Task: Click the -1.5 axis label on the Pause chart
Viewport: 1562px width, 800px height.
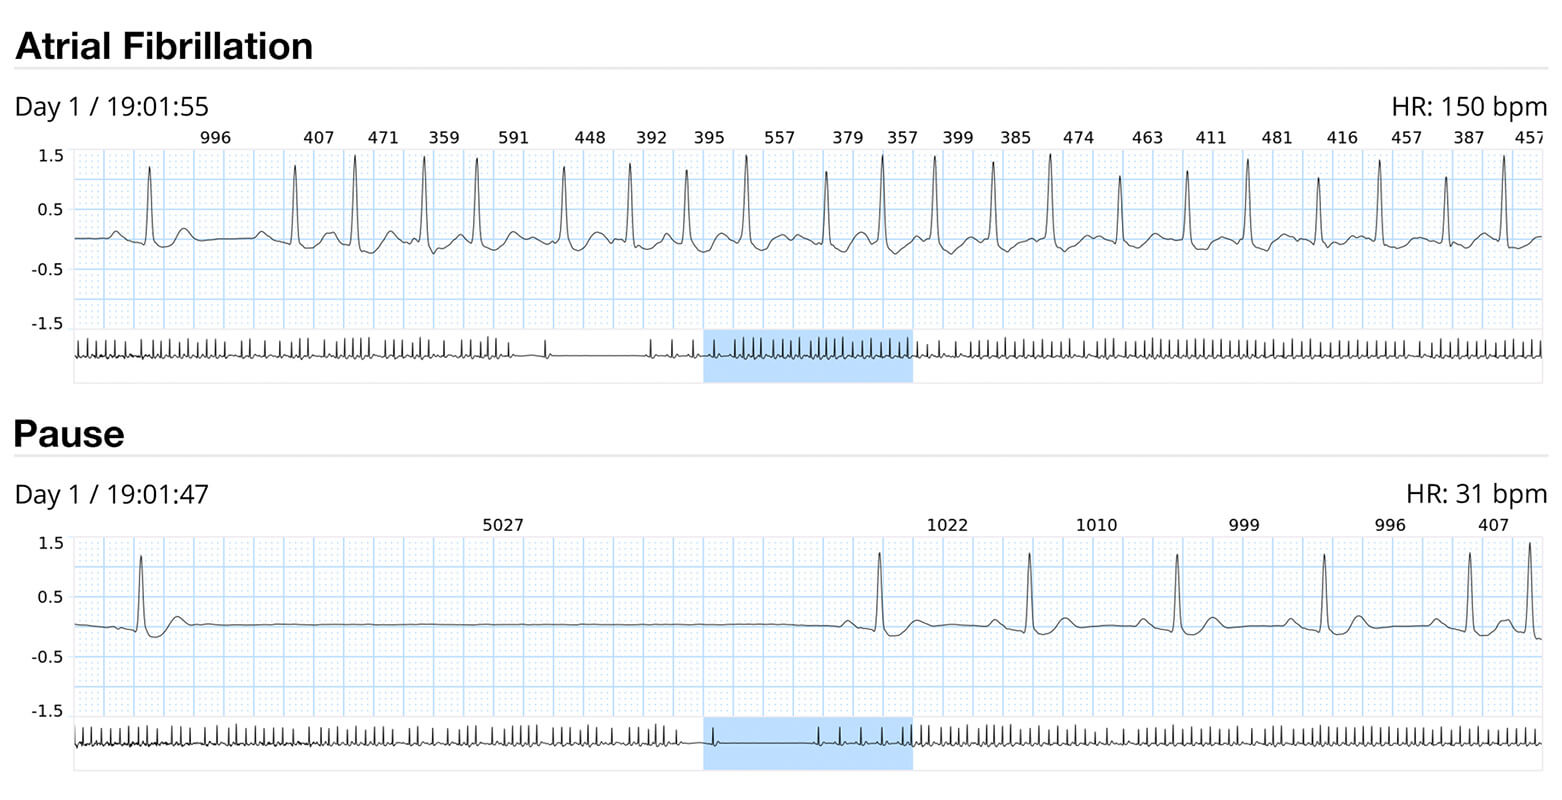Action: tap(48, 711)
